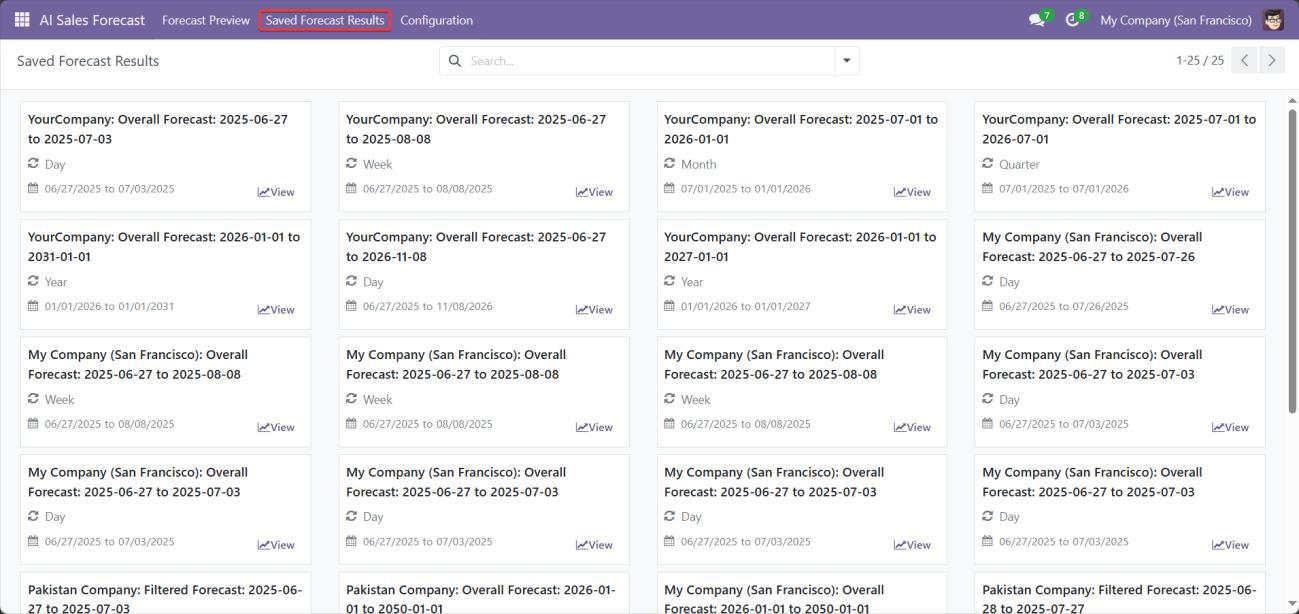View the My Company forecast to 2025-07-26
The width and height of the screenshot is (1299, 614).
tap(1230, 310)
